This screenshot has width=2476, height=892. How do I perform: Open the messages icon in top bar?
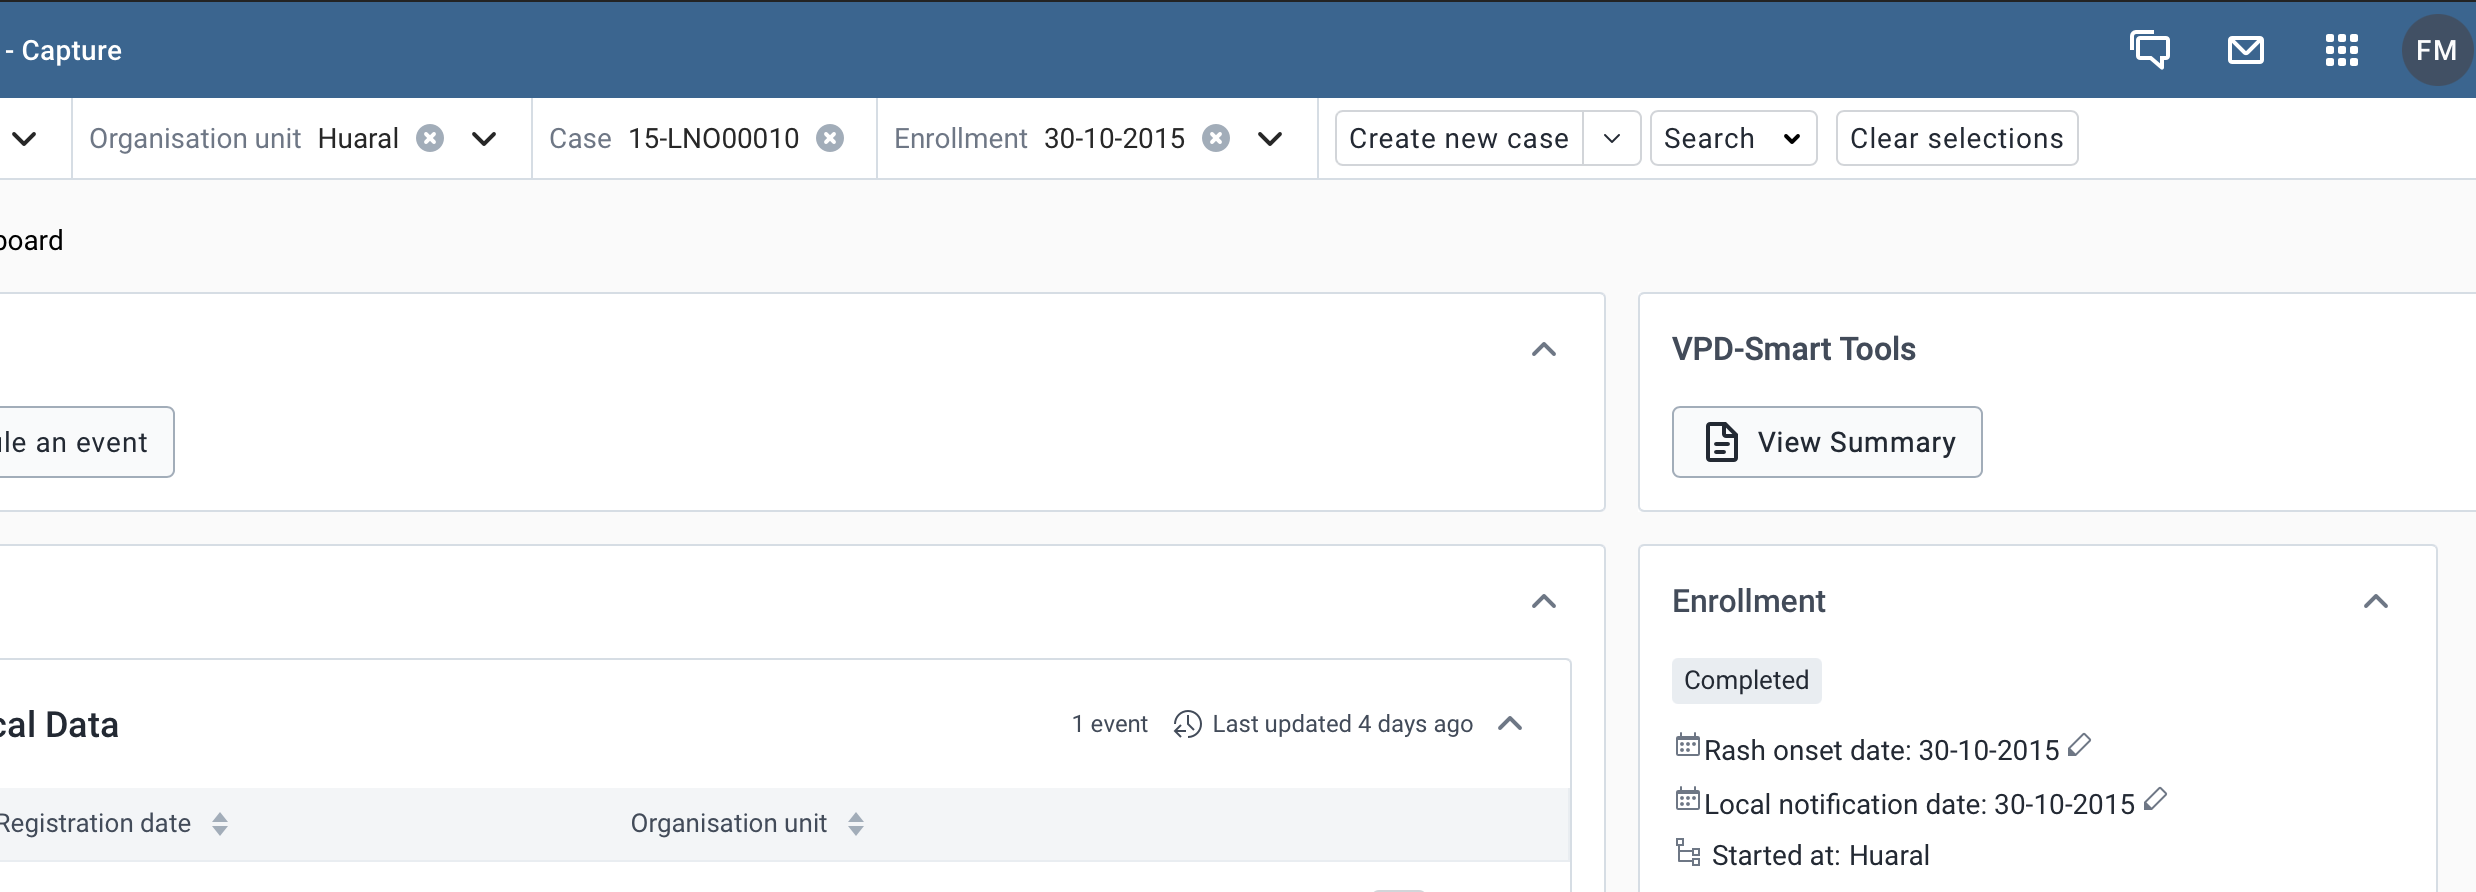coord(2149,49)
